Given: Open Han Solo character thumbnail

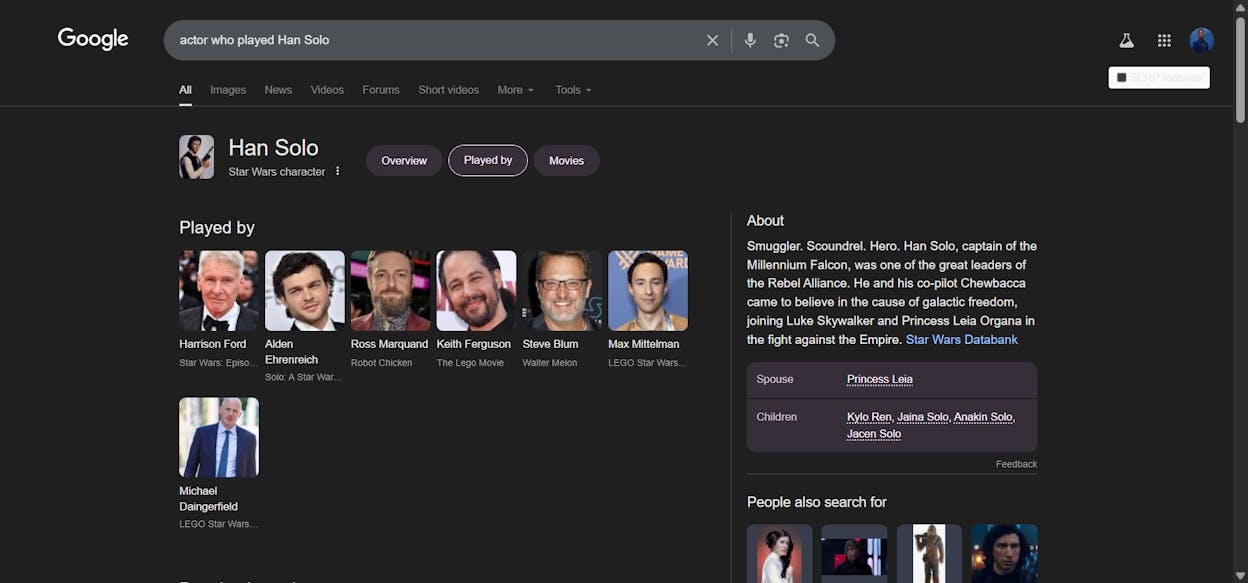Looking at the screenshot, I should click(x=196, y=157).
